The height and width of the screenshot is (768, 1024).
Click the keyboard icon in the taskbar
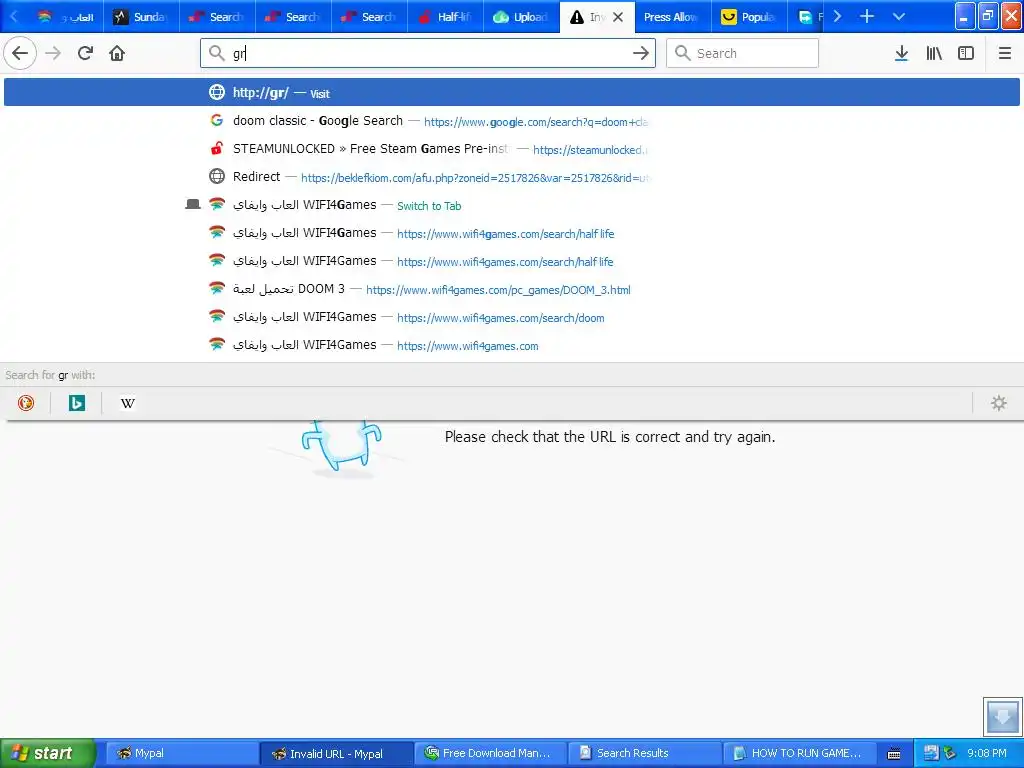point(894,754)
